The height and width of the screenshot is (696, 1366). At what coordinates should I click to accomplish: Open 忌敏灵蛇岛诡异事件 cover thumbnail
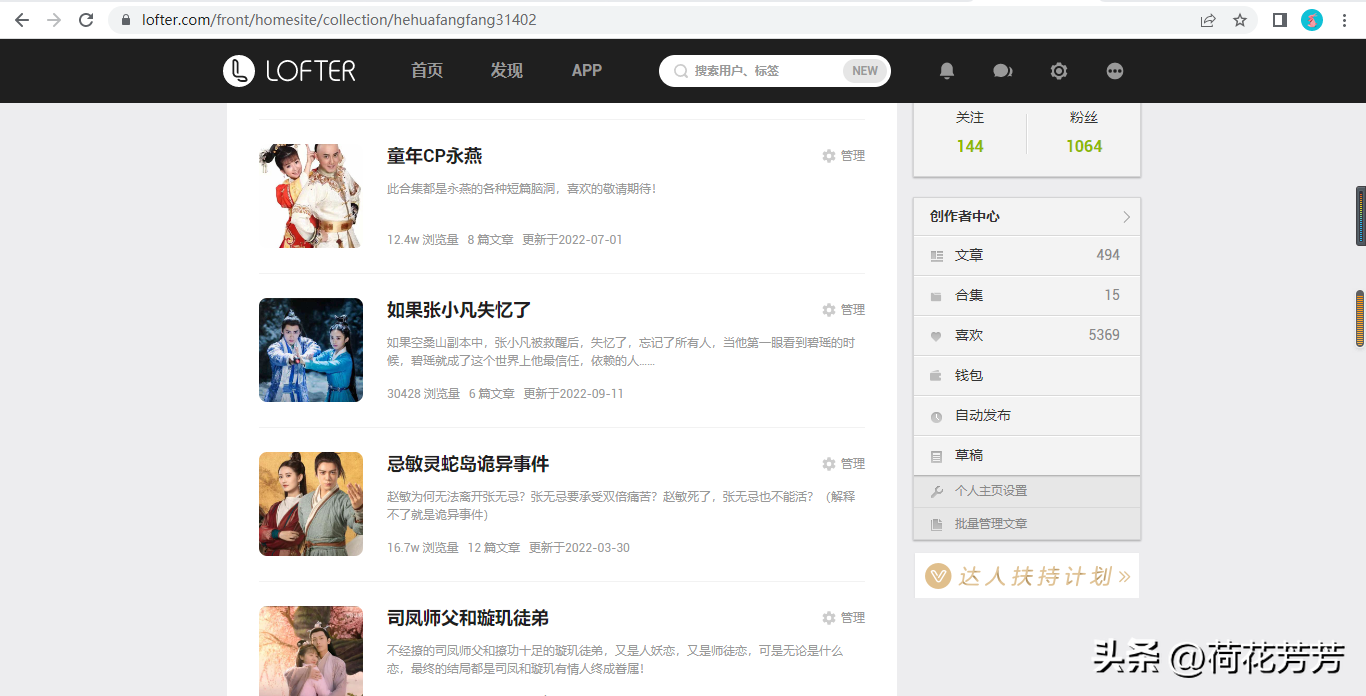click(x=311, y=504)
